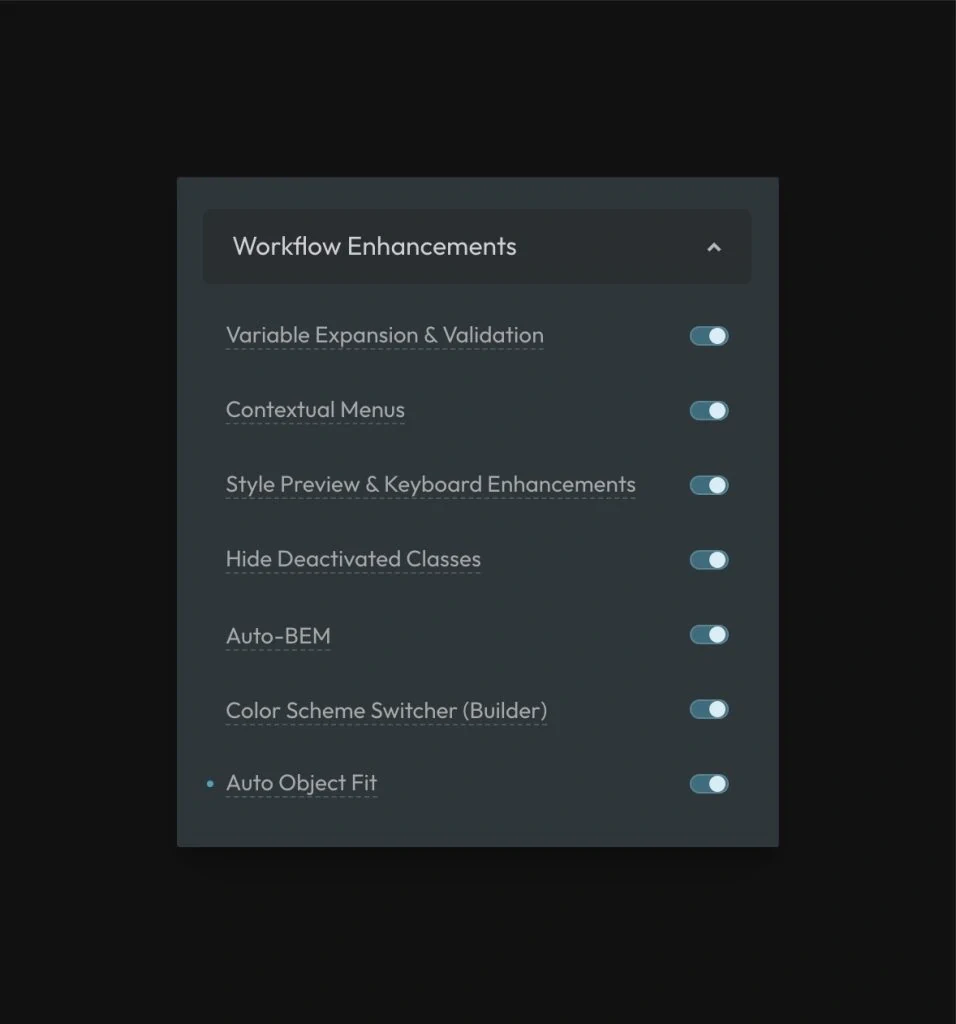The image size is (956, 1024).
Task: Disable Hide Deactivated Classes
Action: pyautogui.click(x=708, y=559)
